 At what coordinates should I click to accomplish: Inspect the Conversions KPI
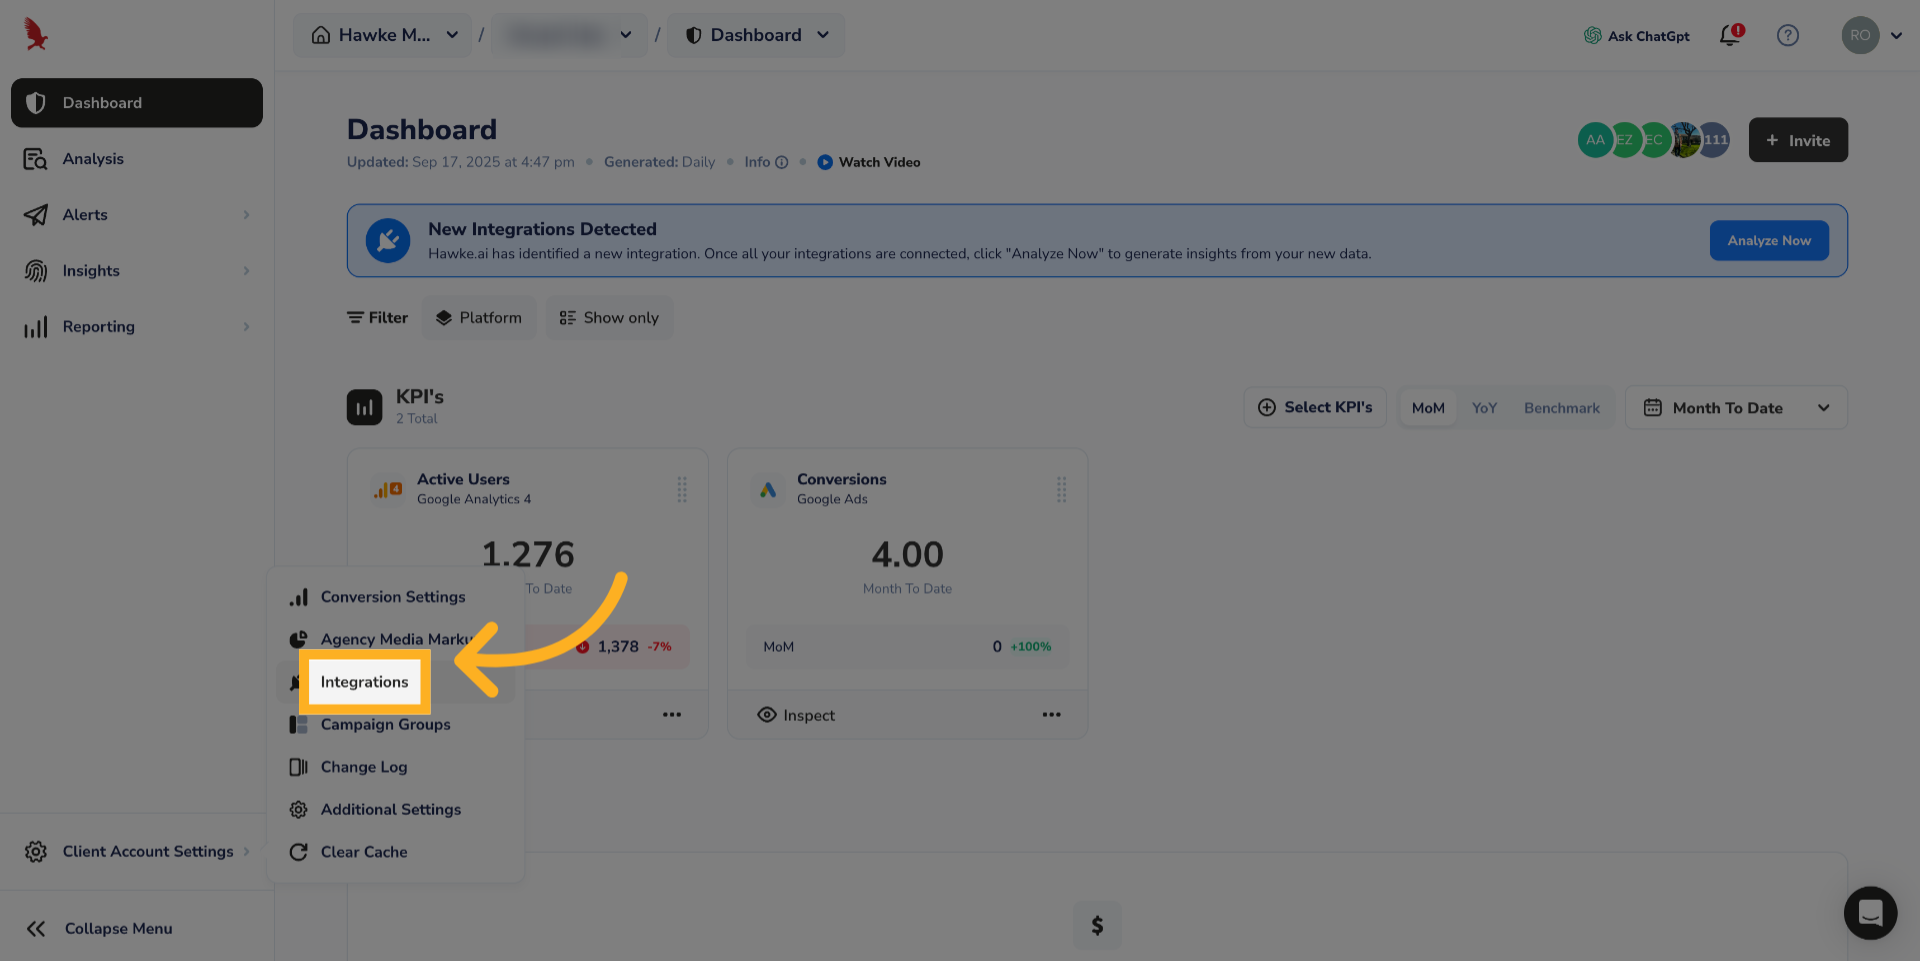tap(796, 715)
